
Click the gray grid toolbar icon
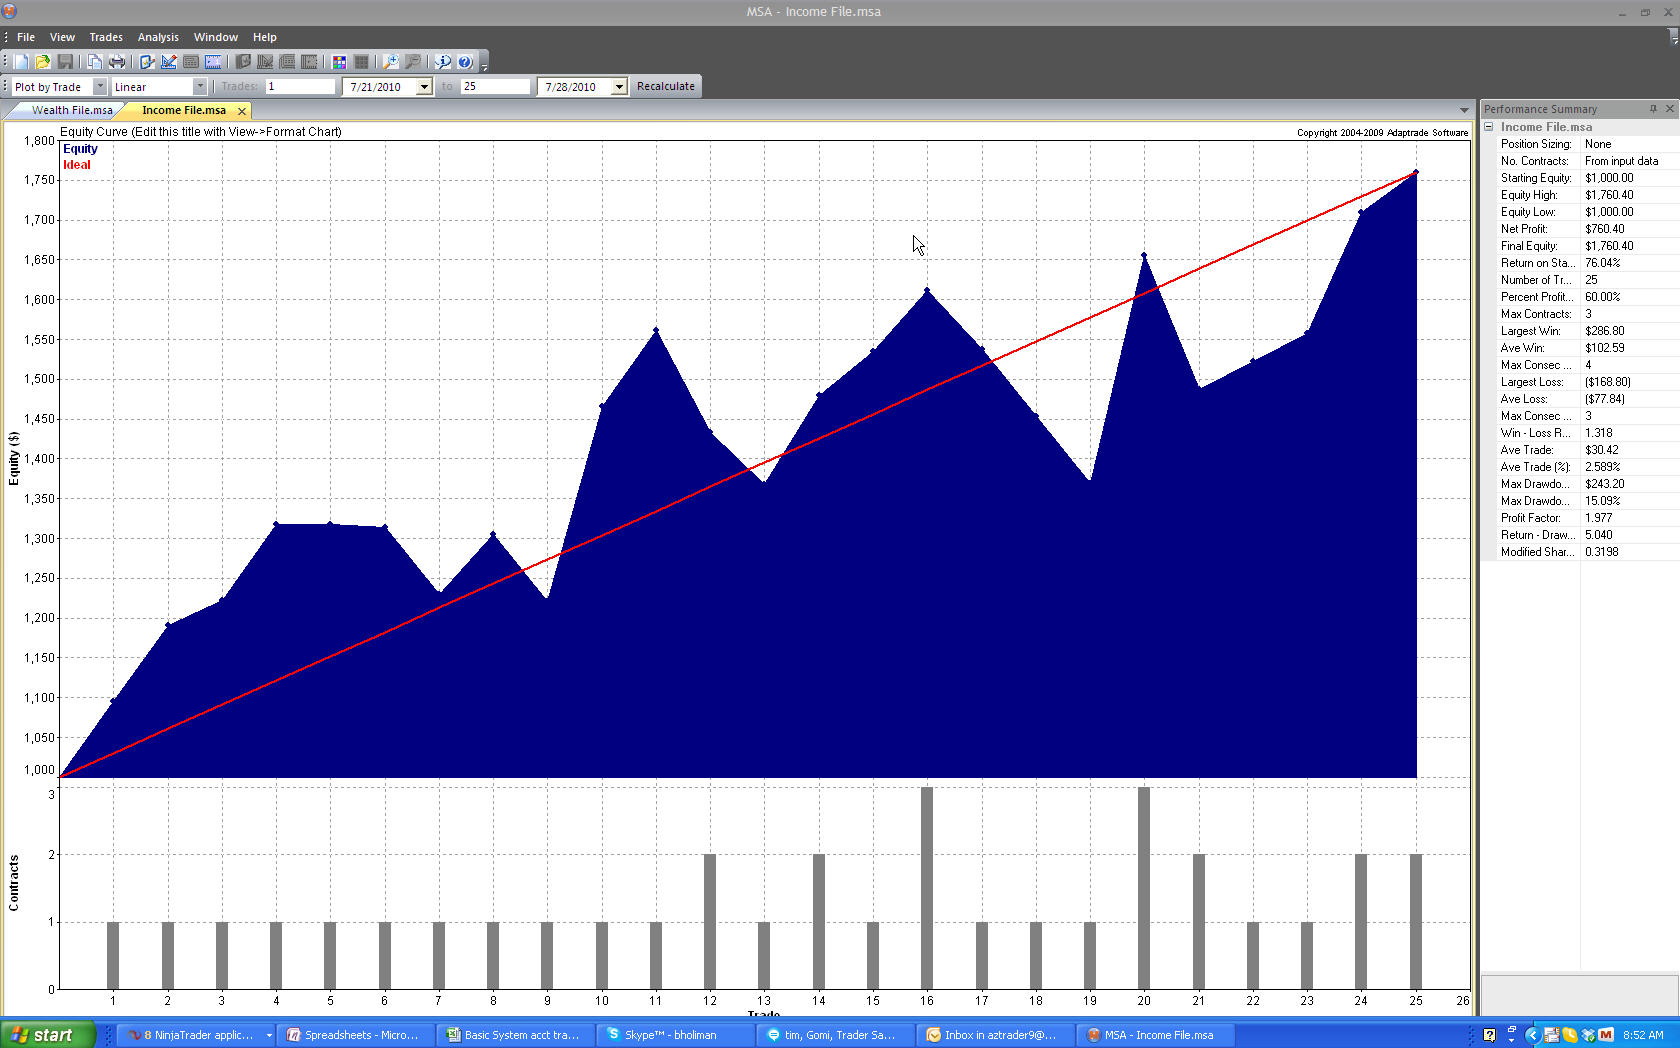(x=361, y=62)
